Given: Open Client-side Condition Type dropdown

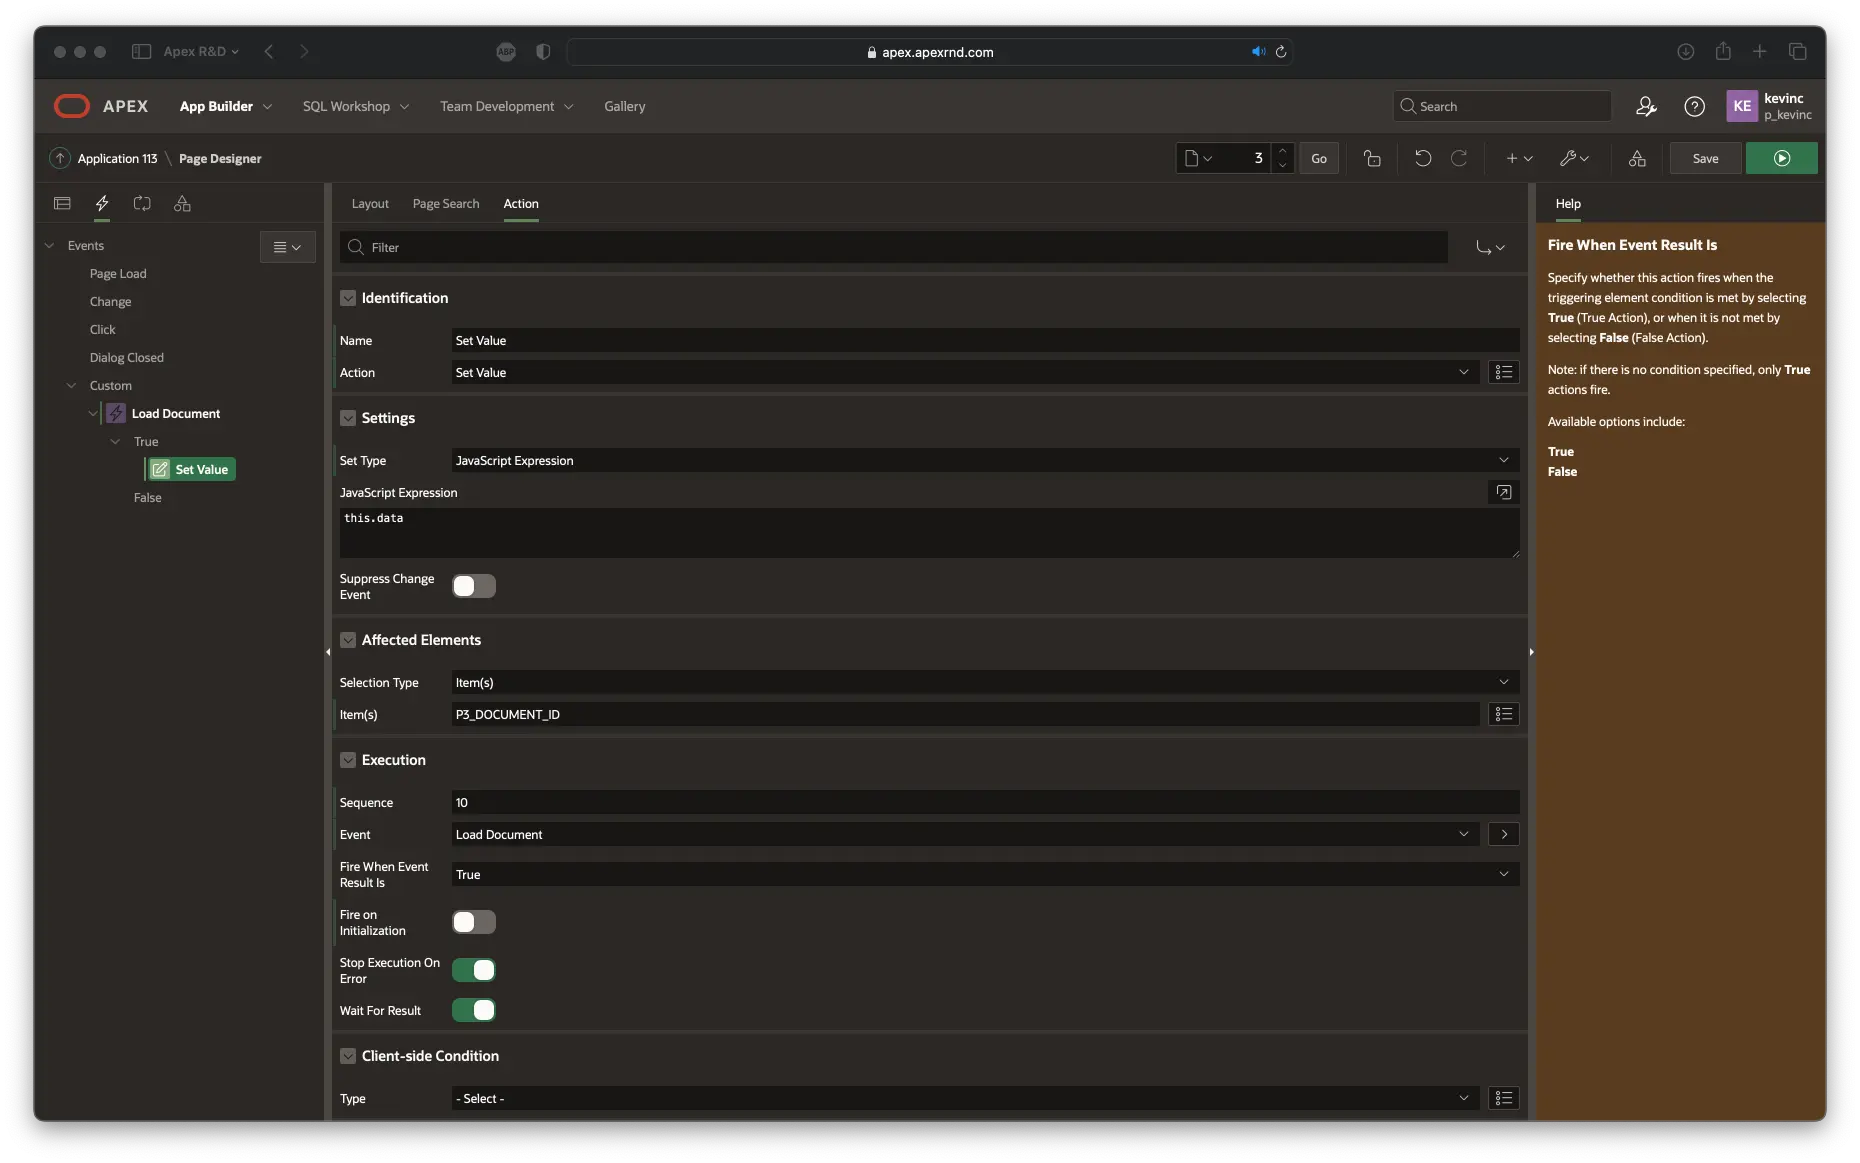Looking at the screenshot, I should [x=965, y=1098].
